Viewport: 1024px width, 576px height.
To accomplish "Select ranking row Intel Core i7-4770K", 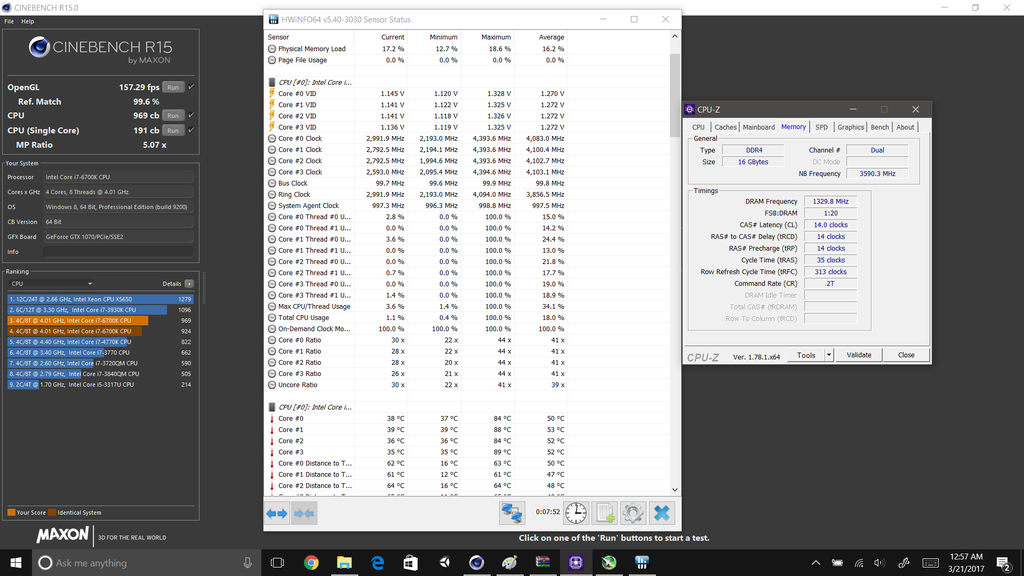I will 100,342.
